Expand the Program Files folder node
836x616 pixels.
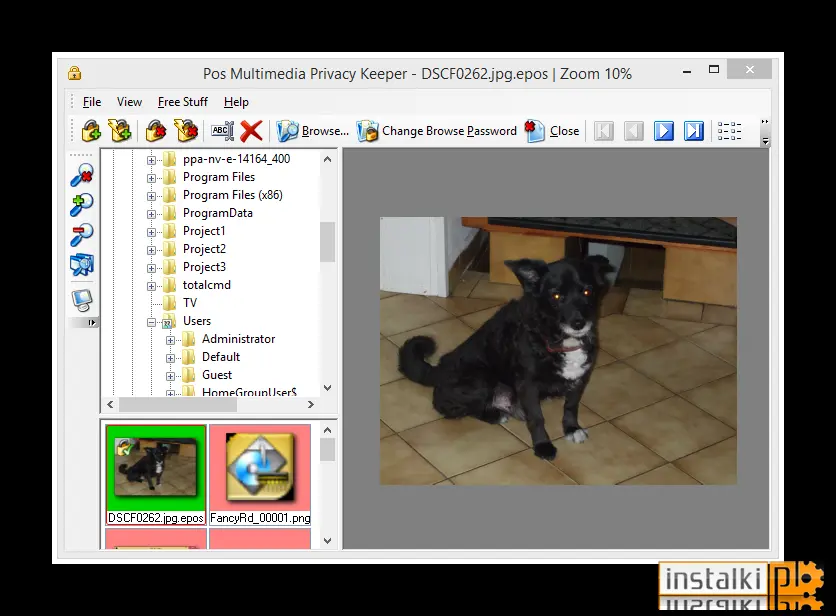151,178
